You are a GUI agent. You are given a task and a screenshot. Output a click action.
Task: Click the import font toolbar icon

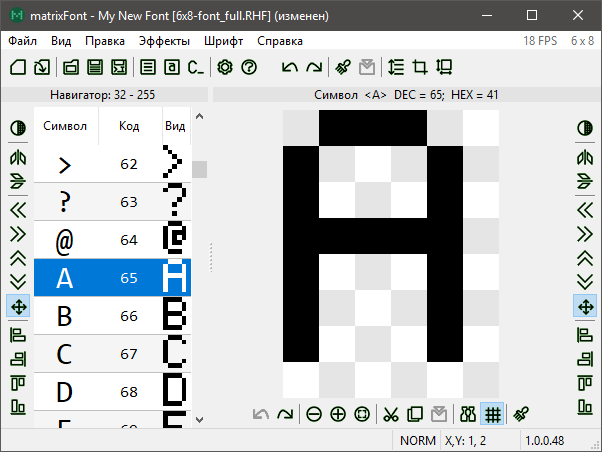tap(42, 67)
